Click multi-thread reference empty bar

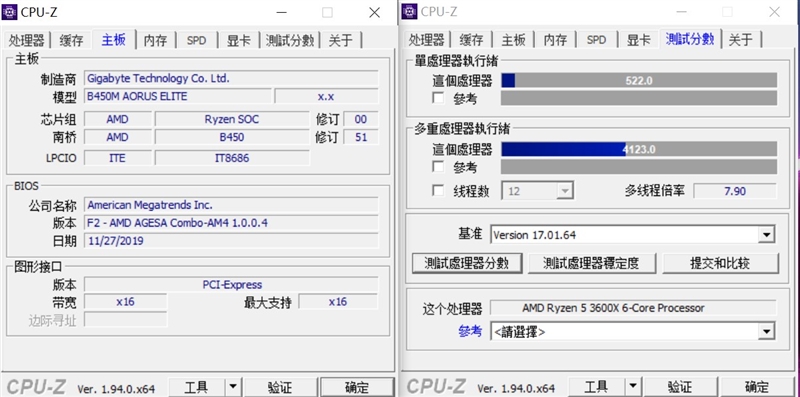(639, 166)
